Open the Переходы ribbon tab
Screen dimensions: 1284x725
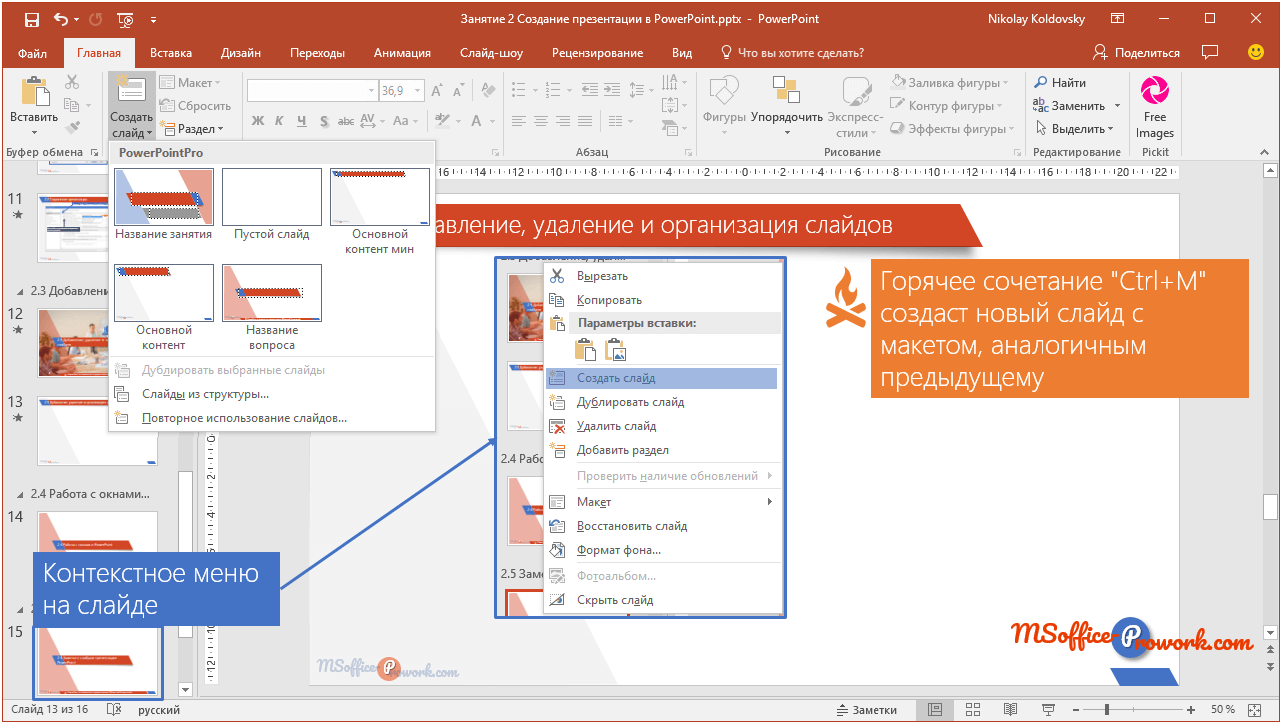coord(317,53)
